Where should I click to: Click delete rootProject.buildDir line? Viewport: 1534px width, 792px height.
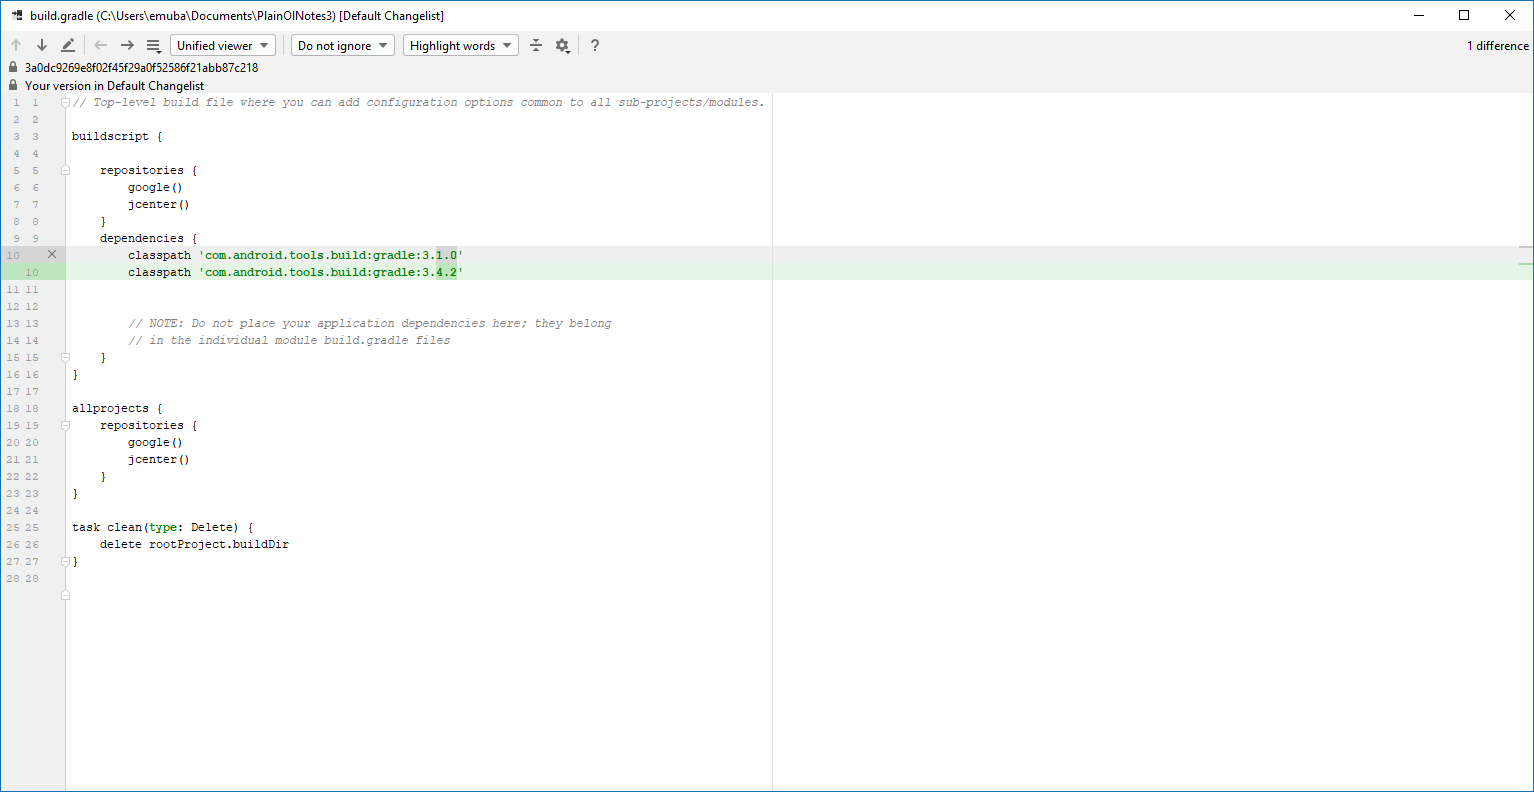coord(194,544)
